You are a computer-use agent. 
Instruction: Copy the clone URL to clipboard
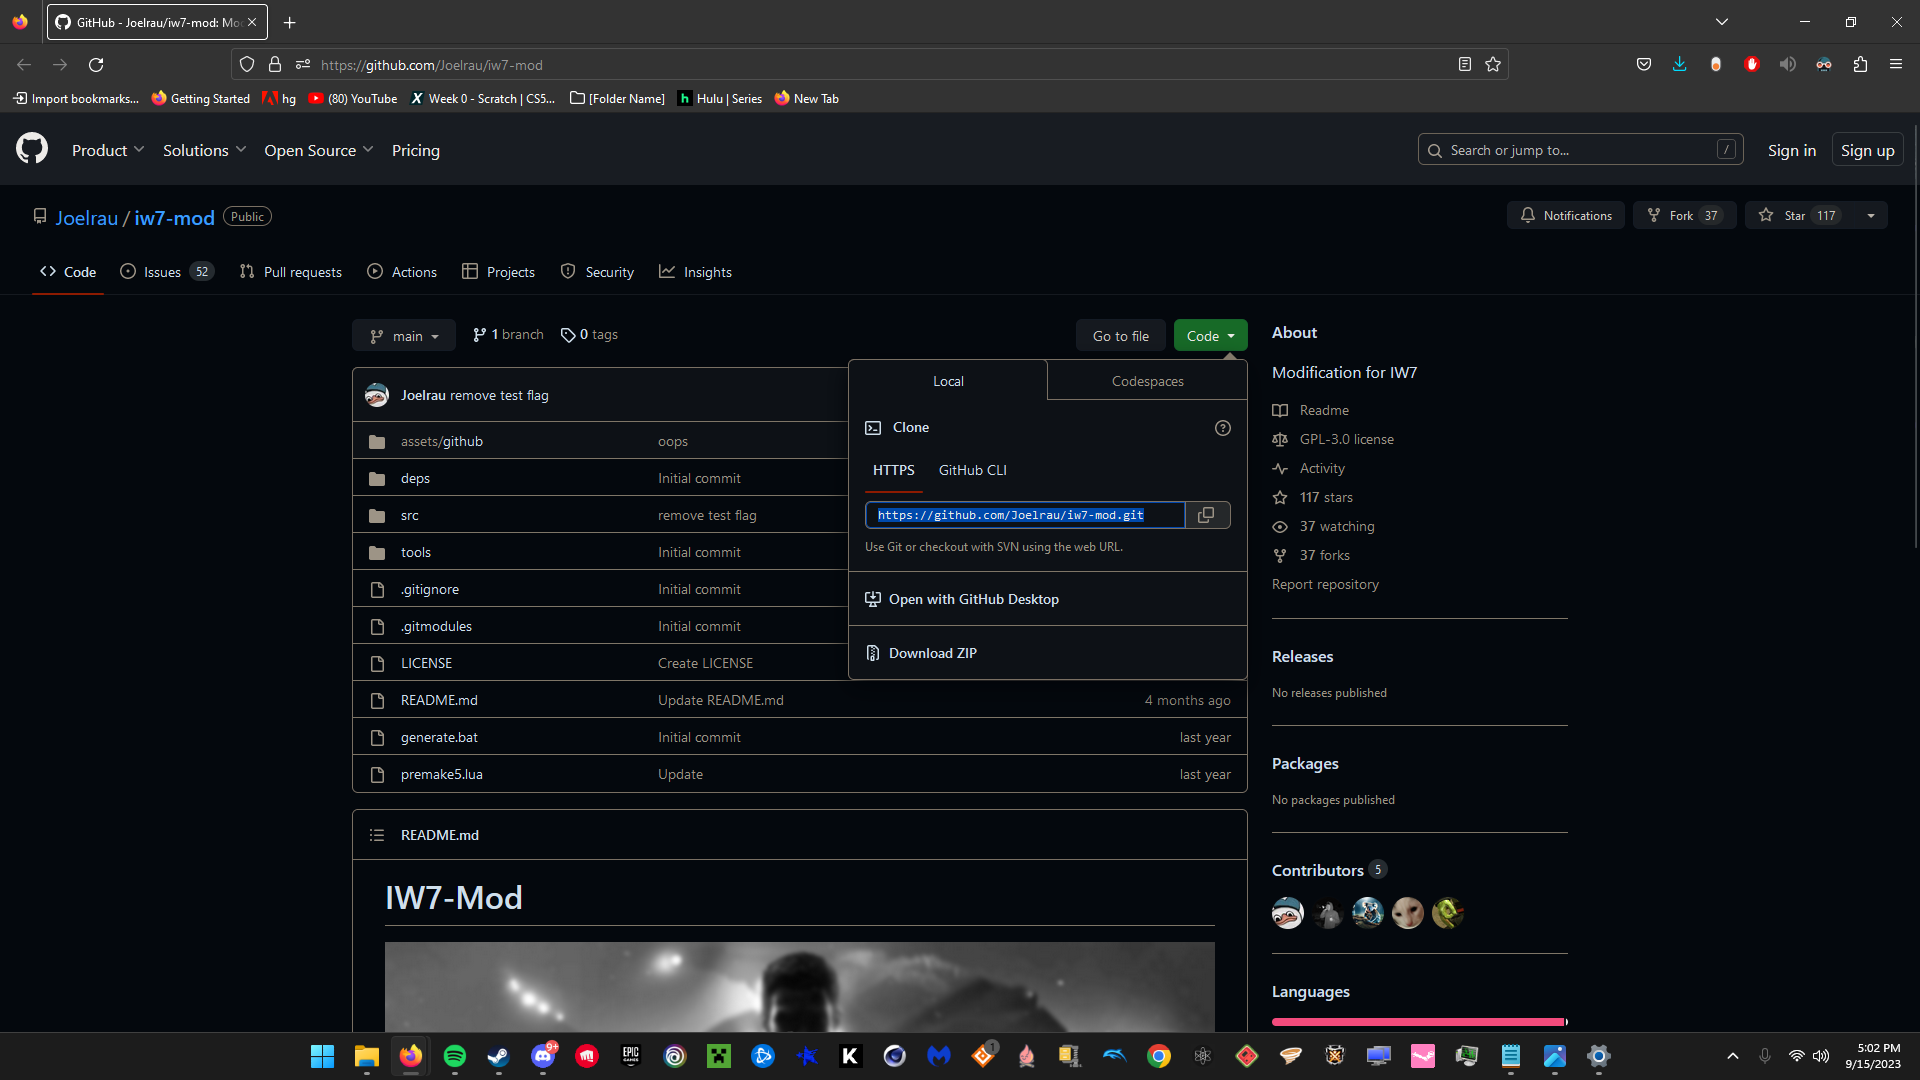click(x=1206, y=515)
